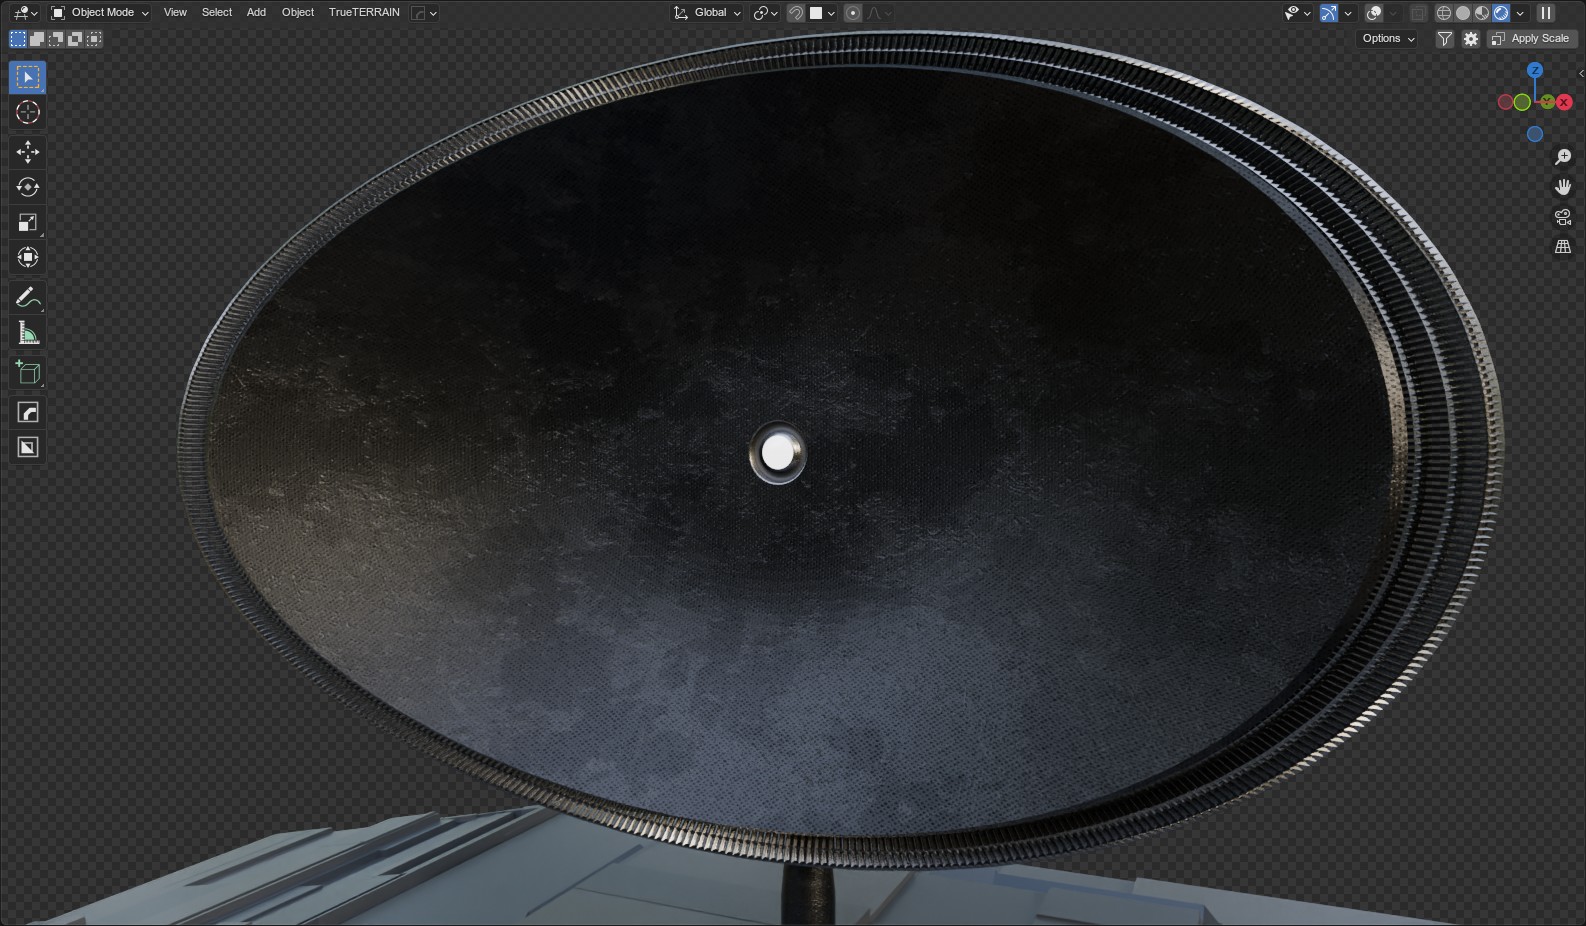Open the snapping options dropdown

822,13
